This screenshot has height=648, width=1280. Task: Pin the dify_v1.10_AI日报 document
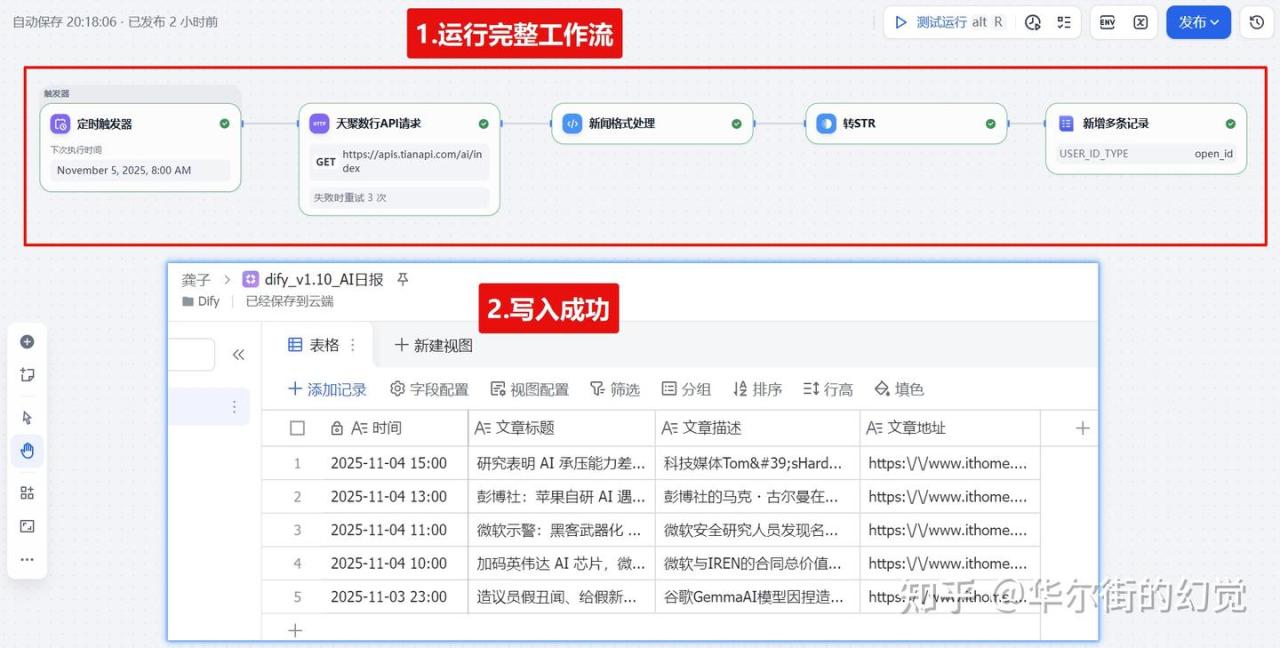(403, 280)
